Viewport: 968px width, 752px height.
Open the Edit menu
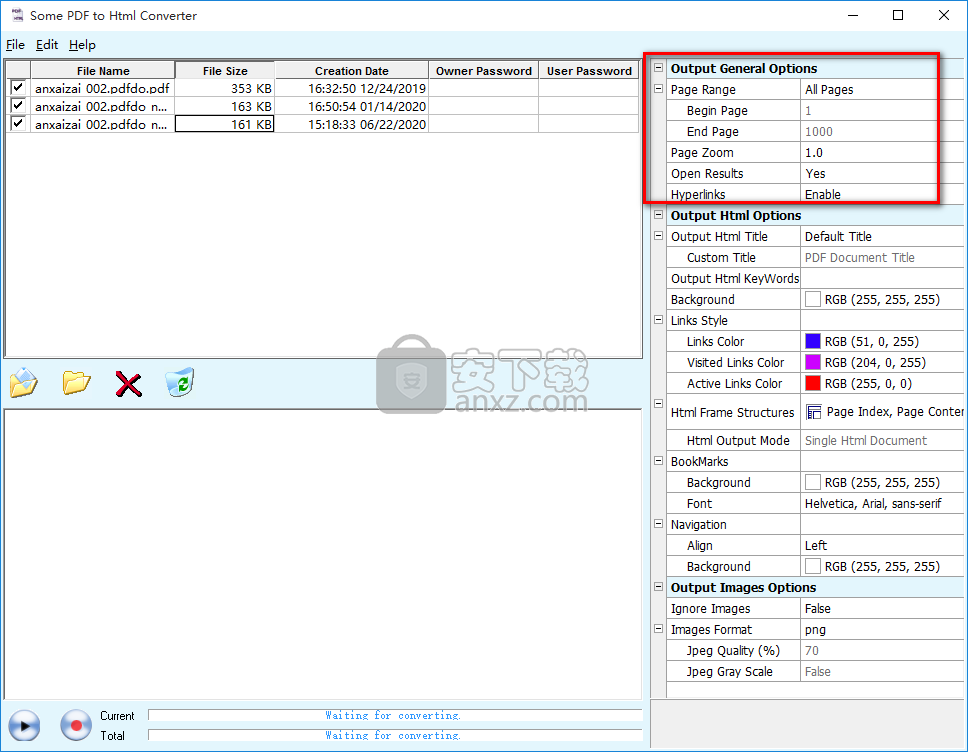(x=47, y=45)
